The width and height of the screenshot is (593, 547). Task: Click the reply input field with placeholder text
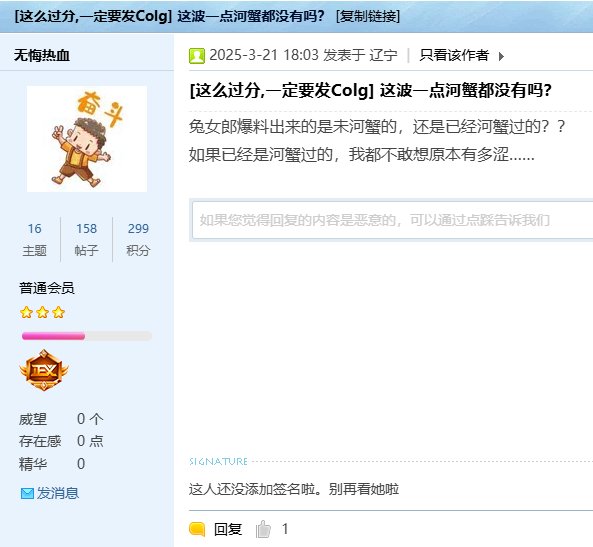[392, 220]
